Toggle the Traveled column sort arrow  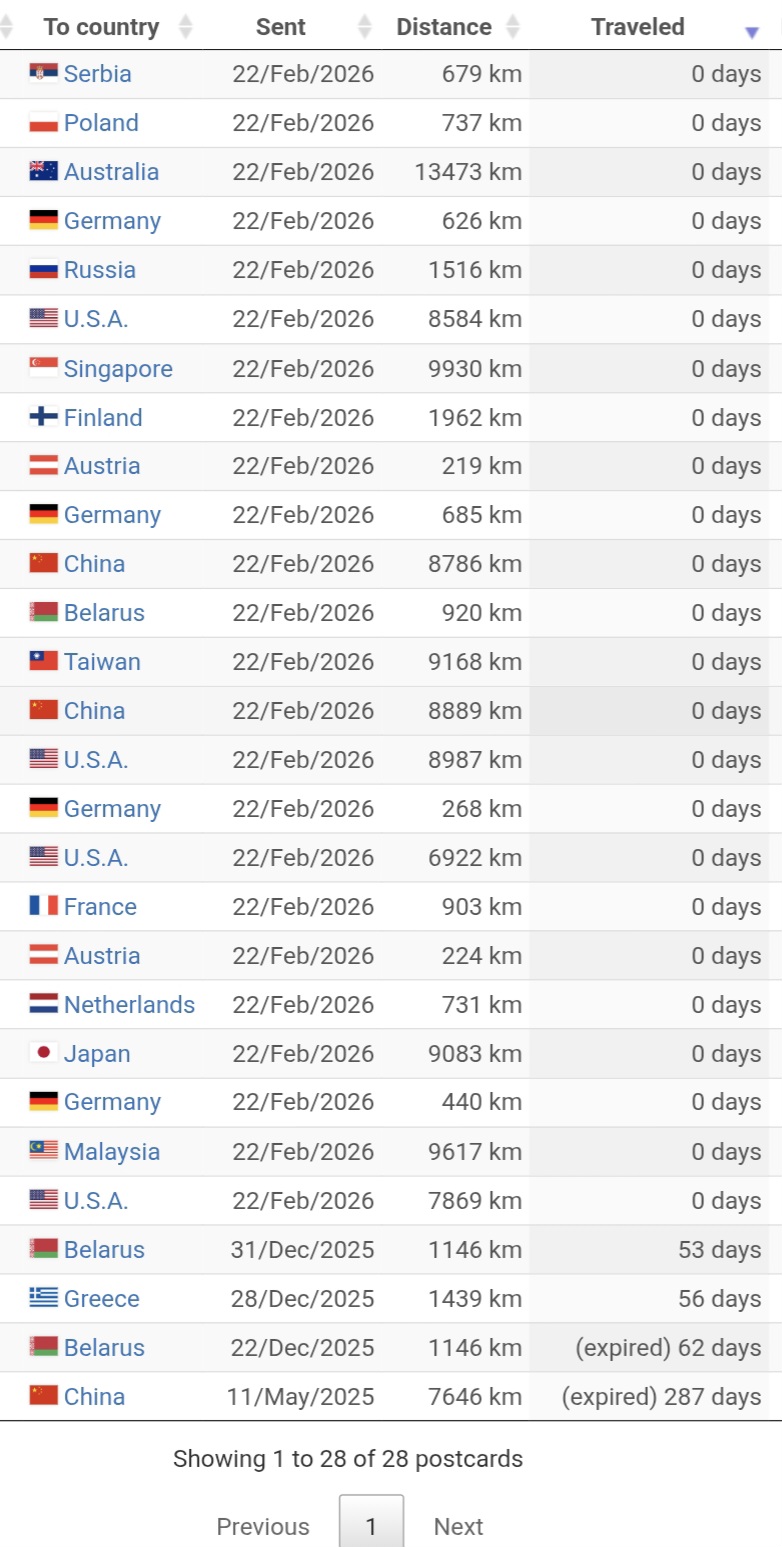pos(752,32)
